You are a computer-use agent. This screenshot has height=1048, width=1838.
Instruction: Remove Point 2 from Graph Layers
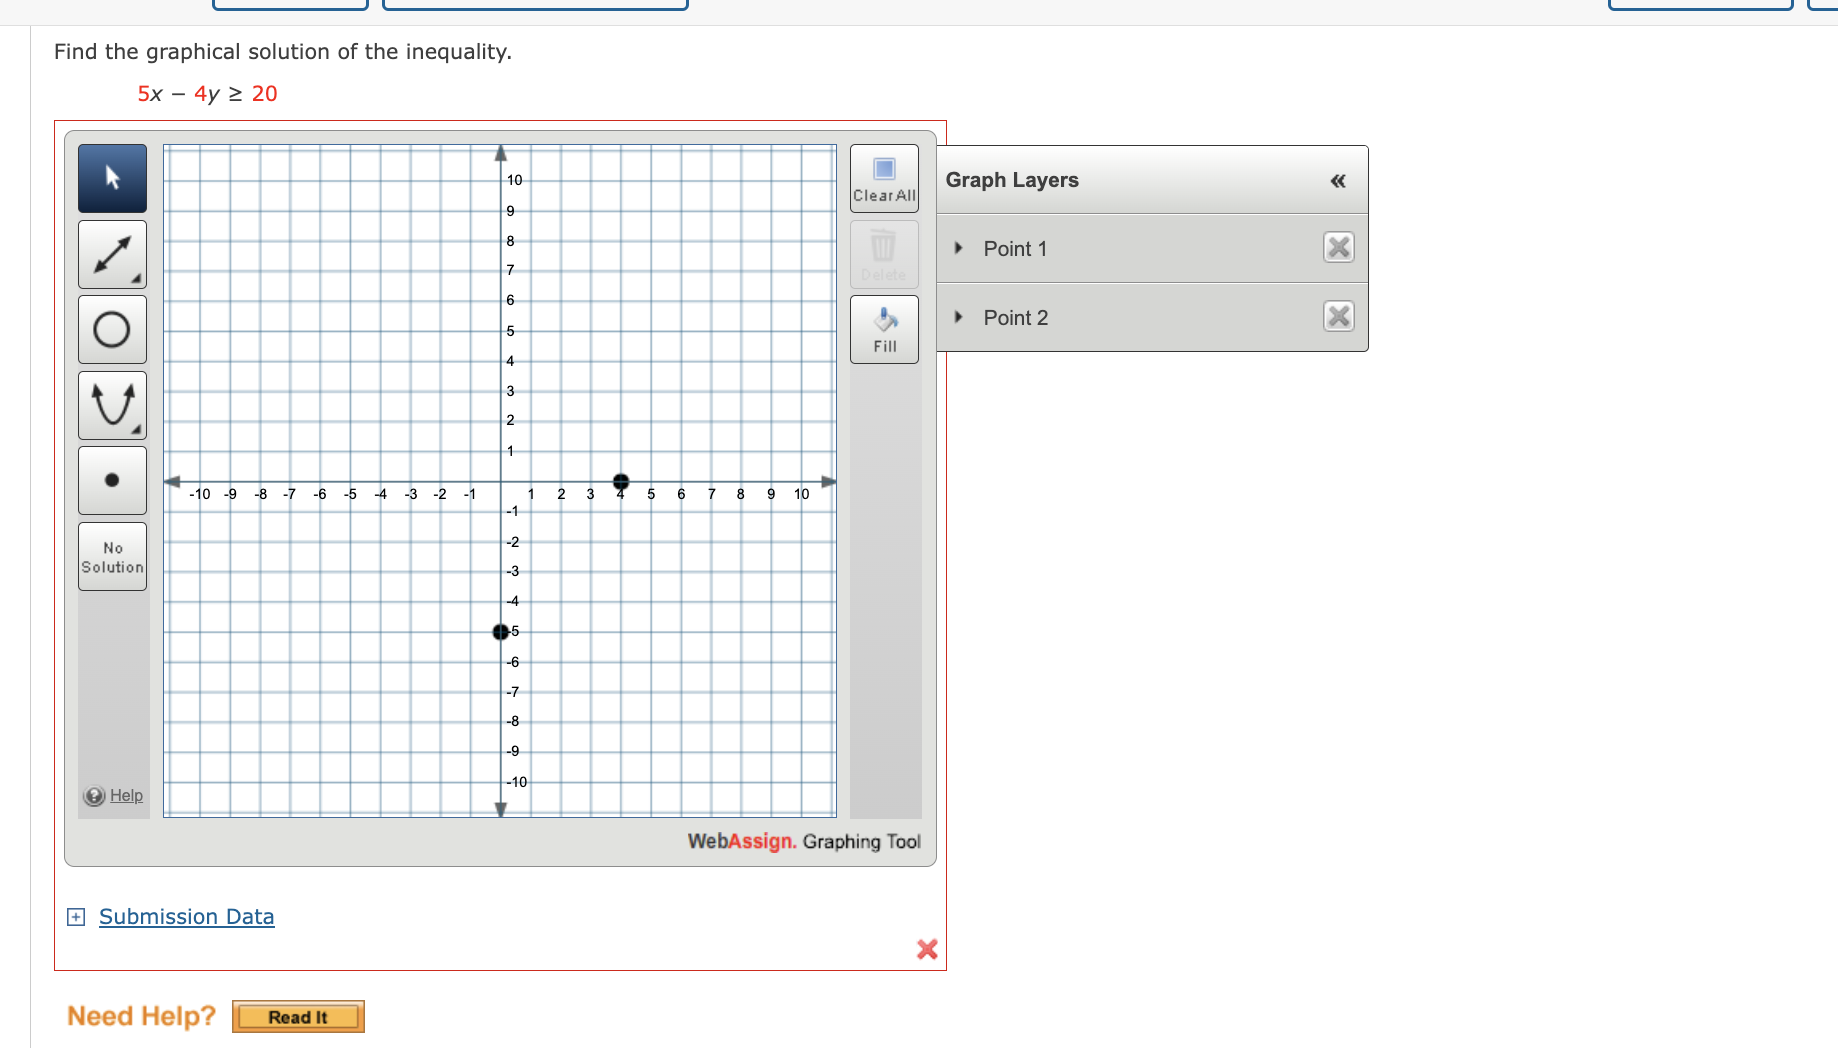tap(1338, 316)
